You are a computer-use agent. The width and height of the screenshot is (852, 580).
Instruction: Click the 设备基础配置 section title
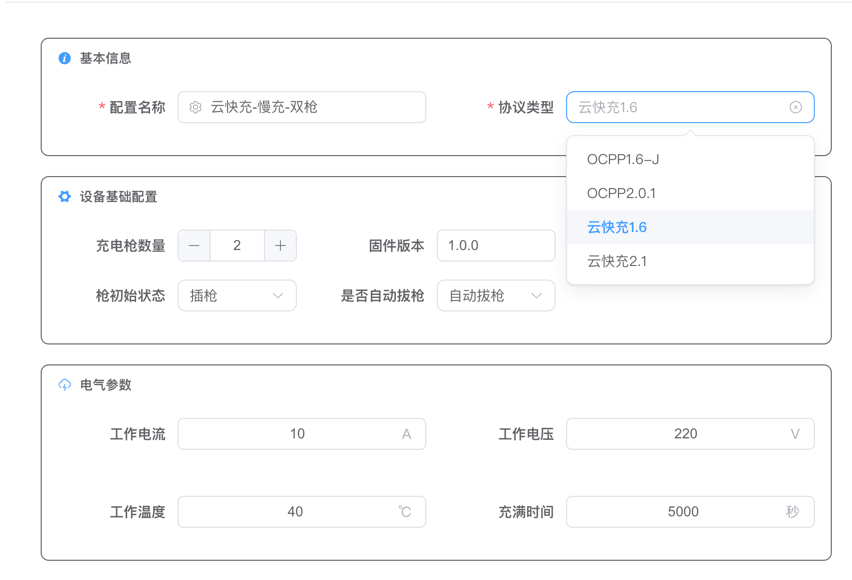point(118,196)
